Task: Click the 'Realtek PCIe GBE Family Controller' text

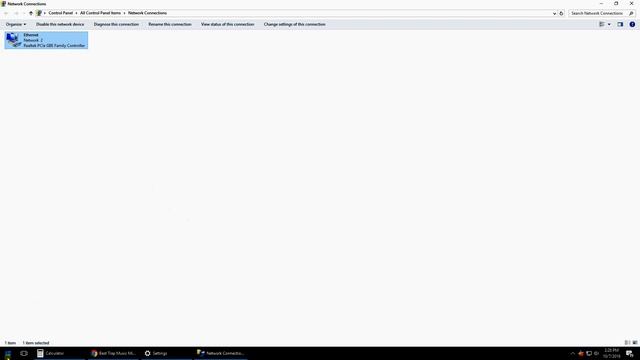Action: pos(54,46)
